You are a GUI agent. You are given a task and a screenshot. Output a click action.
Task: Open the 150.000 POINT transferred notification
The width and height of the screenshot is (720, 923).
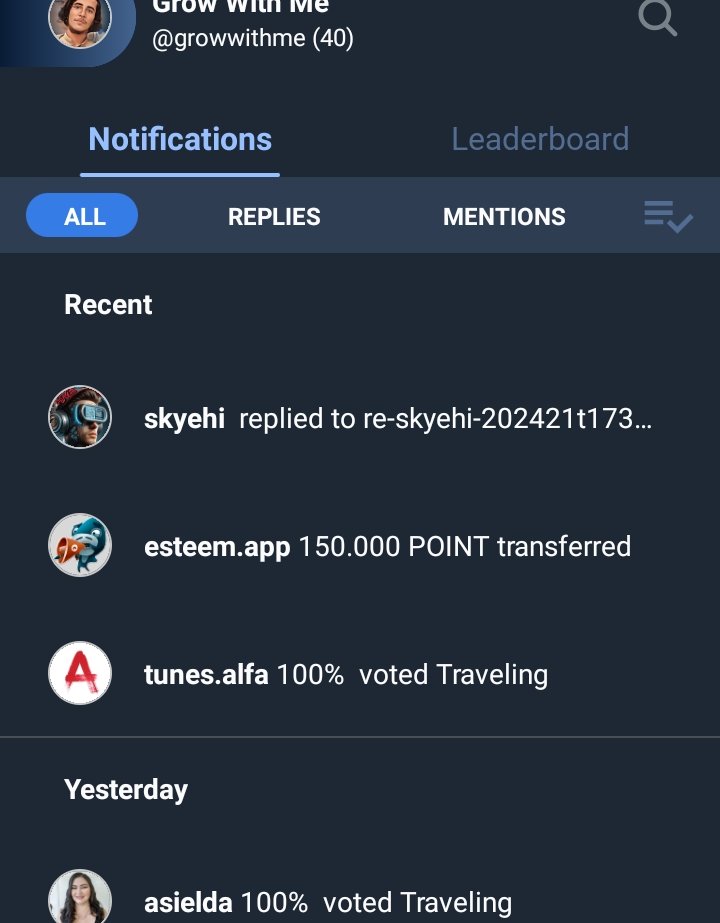pyautogui.click(x=464, y=547)
